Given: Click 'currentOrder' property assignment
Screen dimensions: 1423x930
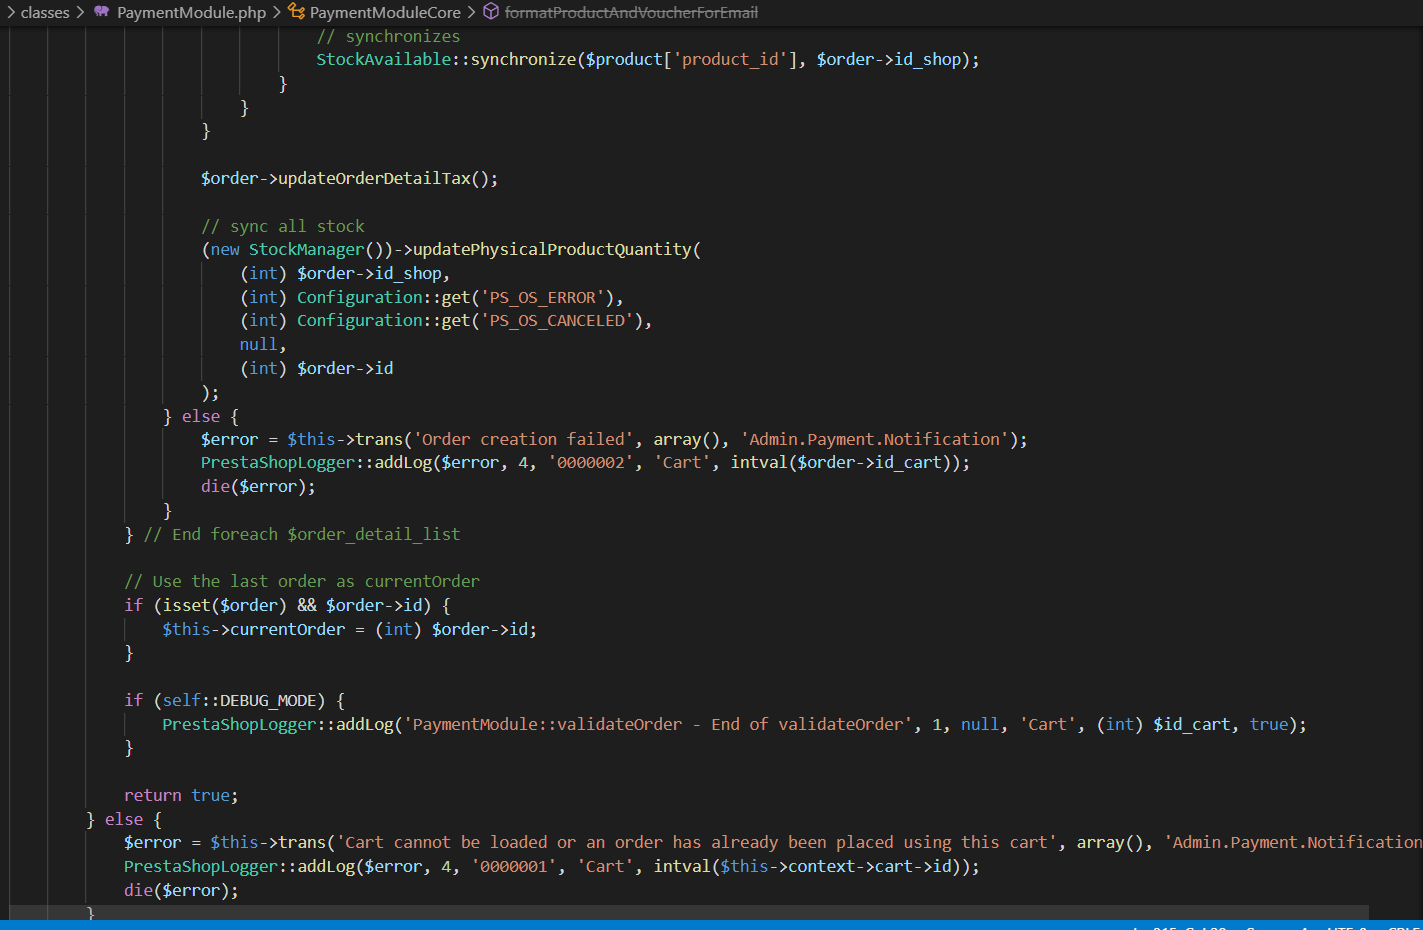Looking at the screenshot, I should tap(287, 629).
